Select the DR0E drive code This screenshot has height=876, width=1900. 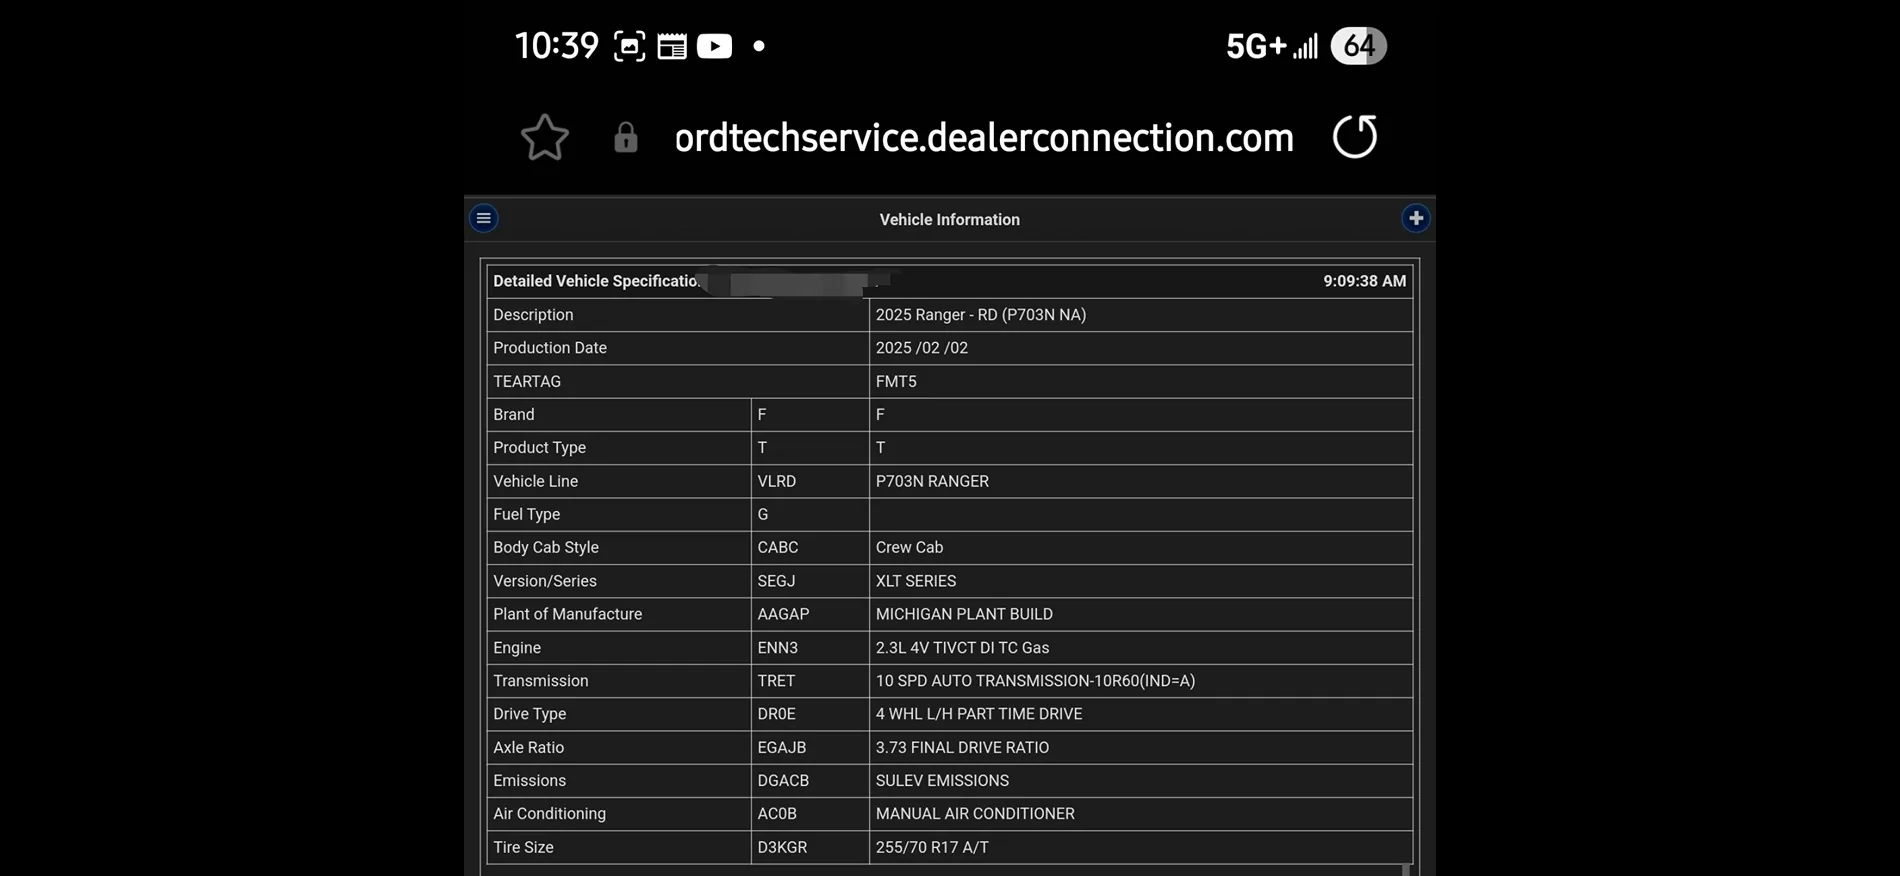click(x=777, y=714)
